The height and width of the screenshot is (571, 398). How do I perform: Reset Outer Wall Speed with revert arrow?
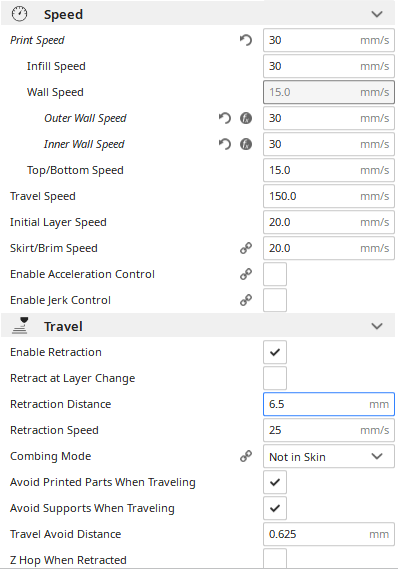tap(225, 118)
